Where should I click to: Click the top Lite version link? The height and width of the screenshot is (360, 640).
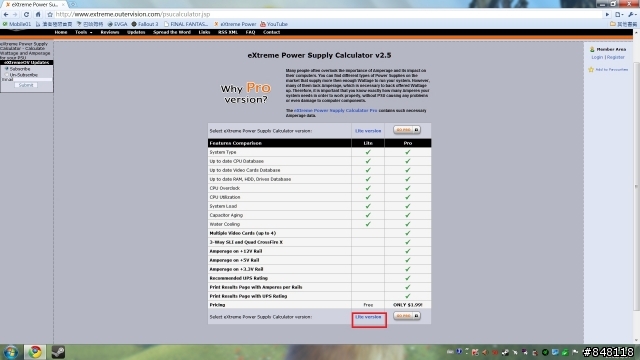tap(368, 131)
